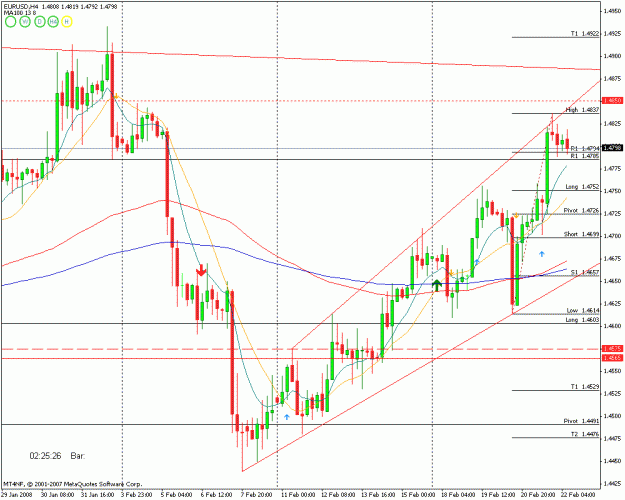Click the 13 Feb 16:00 time label
The width and height of the screenshot is (625, 500).
pos(378,495)
